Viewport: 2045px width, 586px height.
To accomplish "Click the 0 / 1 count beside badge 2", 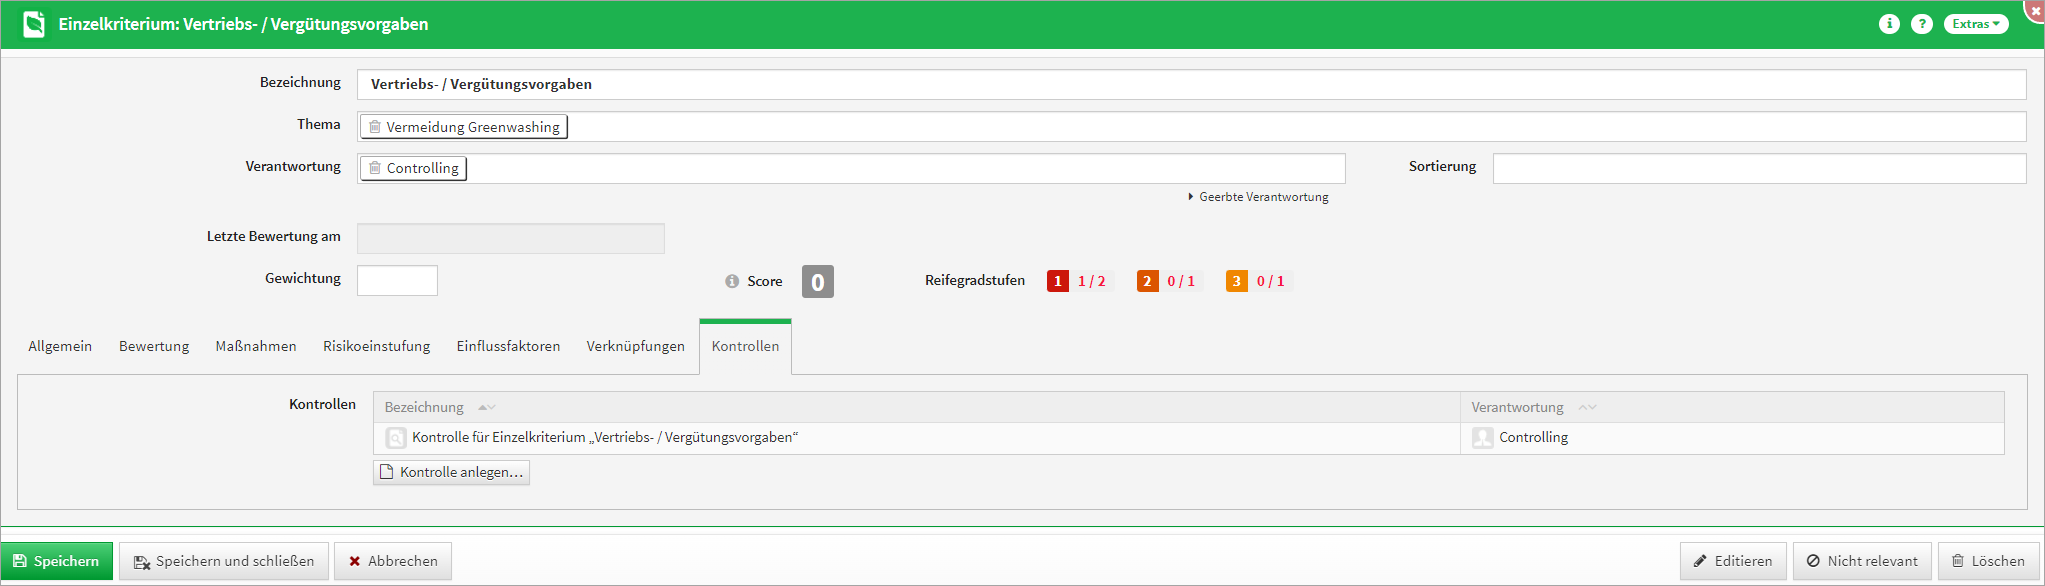I will coord(1181,281).
